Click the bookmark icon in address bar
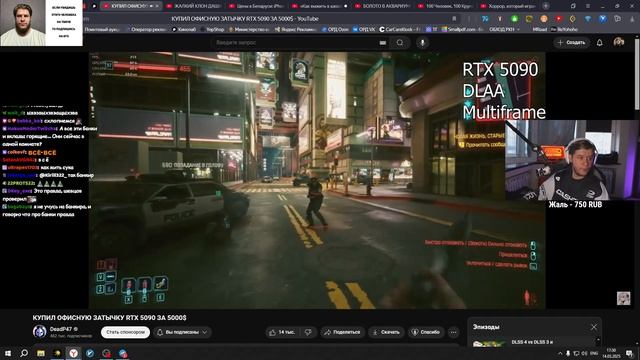The width and height of the screenshot is (640, 360). click(454, 19)
